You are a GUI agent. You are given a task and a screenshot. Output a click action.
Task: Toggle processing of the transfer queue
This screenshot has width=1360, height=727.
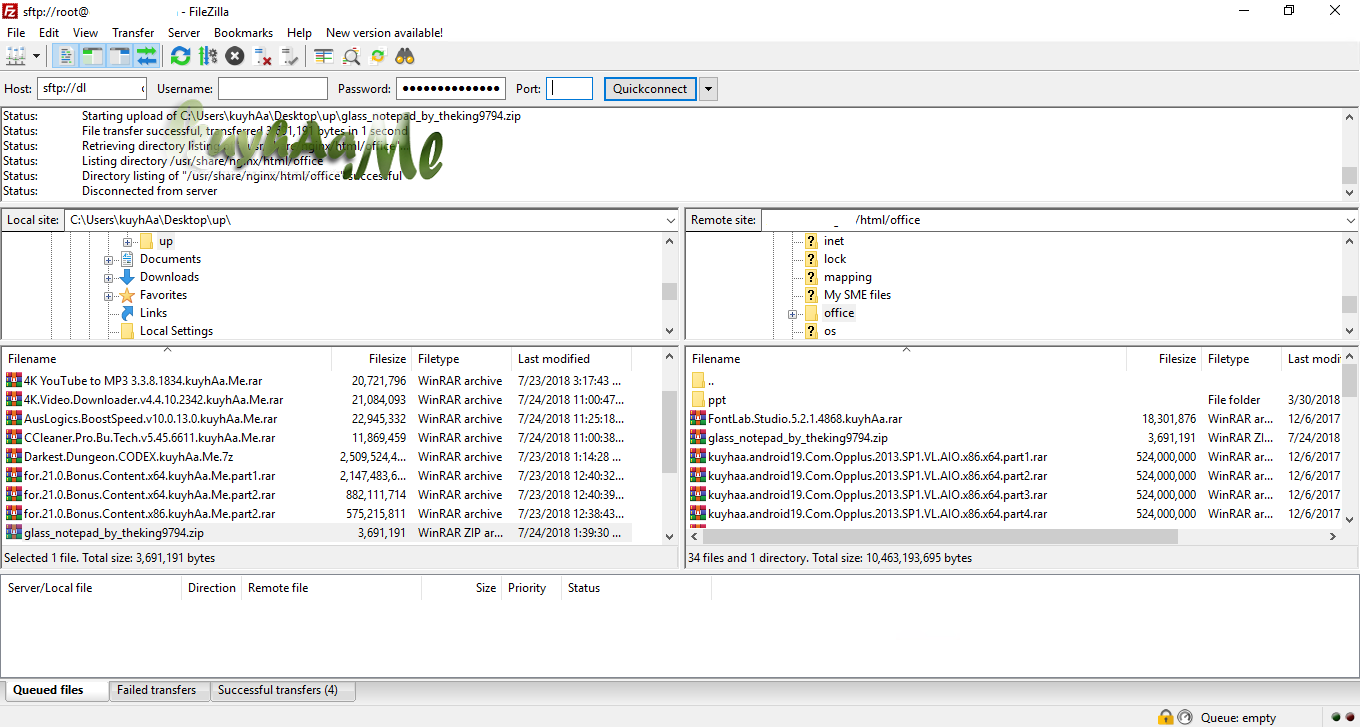[x=208, y=56]
